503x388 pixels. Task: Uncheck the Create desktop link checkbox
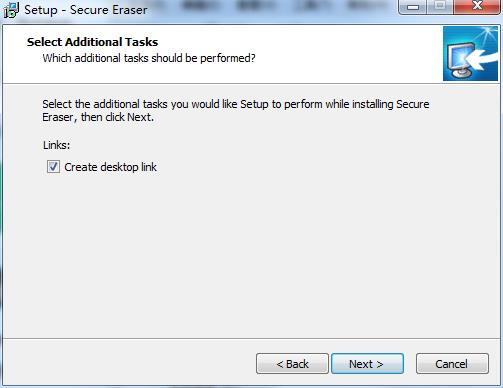(53, 167)
